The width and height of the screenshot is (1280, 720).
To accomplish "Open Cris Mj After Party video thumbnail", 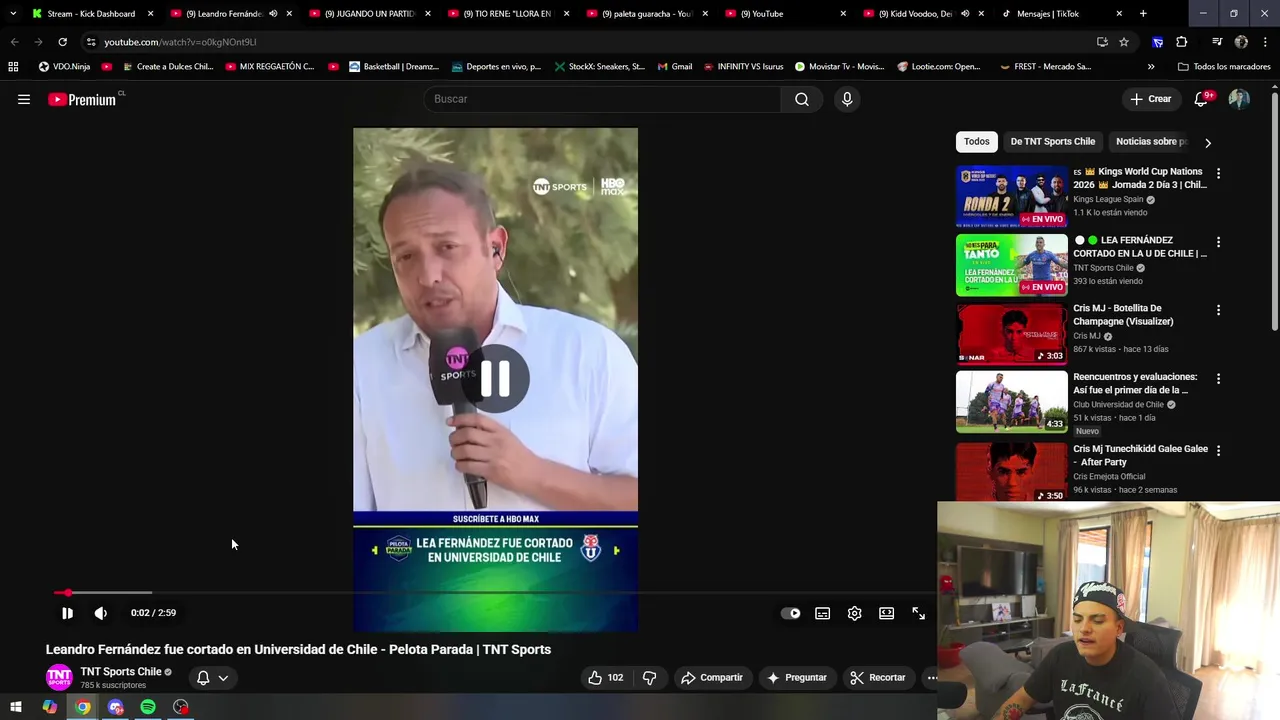I will 1012,470.
